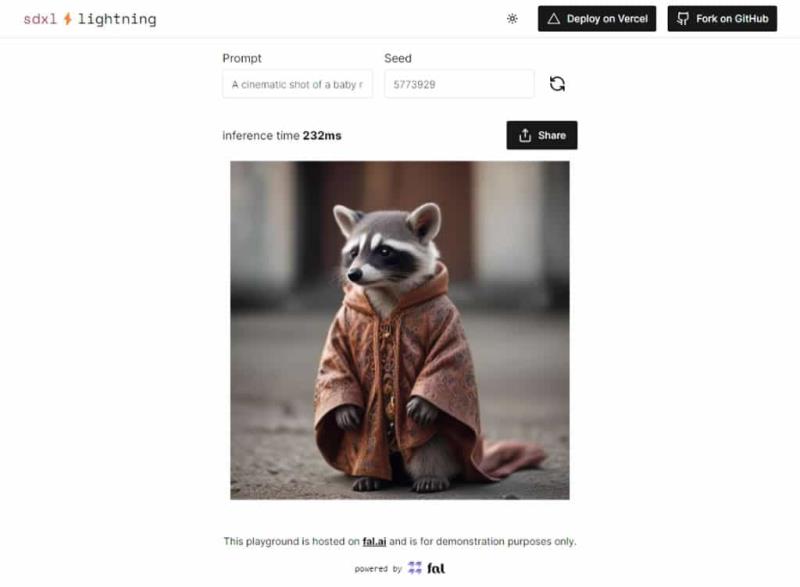Click the fal logo icon in footer
The width and height of the screenshot is (800, 587).
pyautogui.click(x=415, y=568)
